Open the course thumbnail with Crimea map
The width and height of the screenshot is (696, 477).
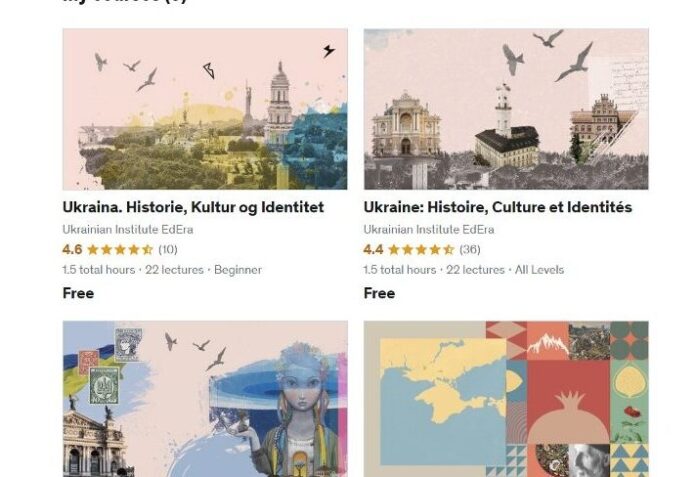click(x=506, y=399)
